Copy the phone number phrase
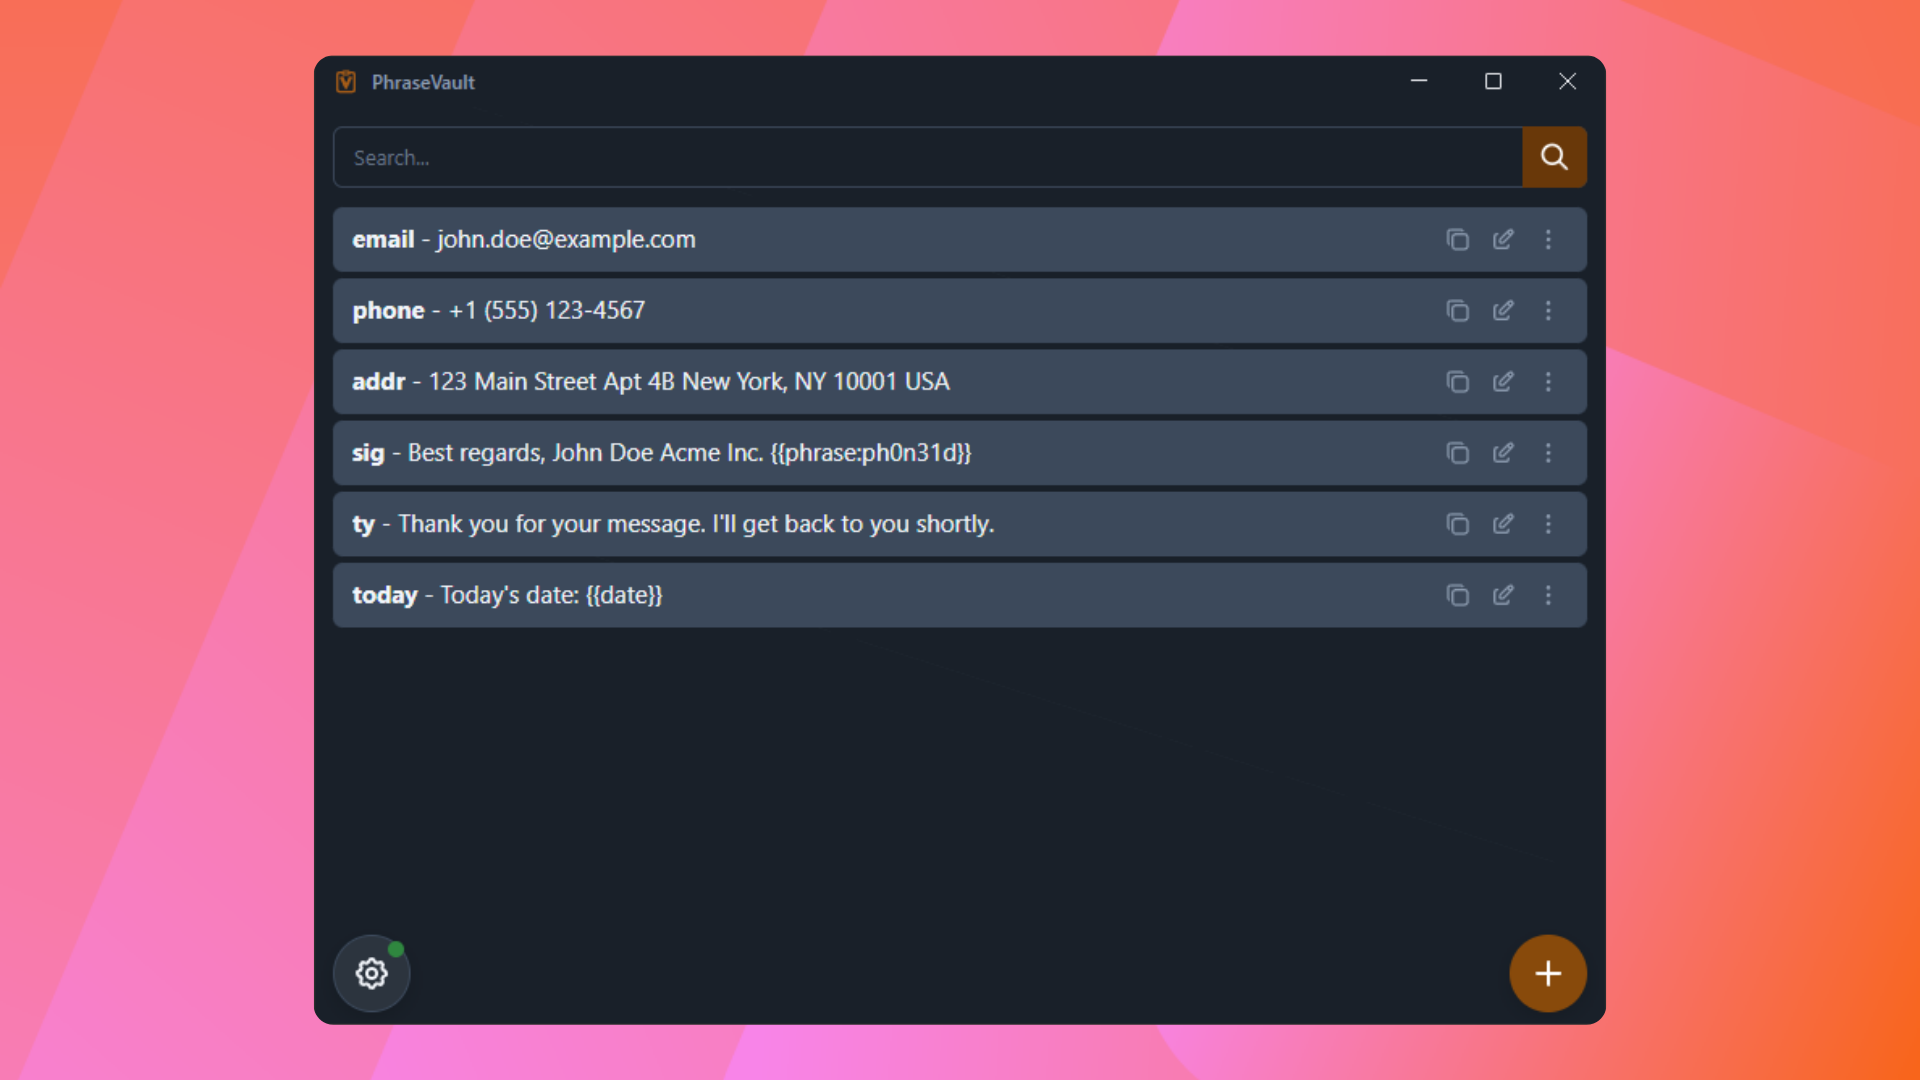Viewport: 1920px width, 1080px height. click(1457, 310)
